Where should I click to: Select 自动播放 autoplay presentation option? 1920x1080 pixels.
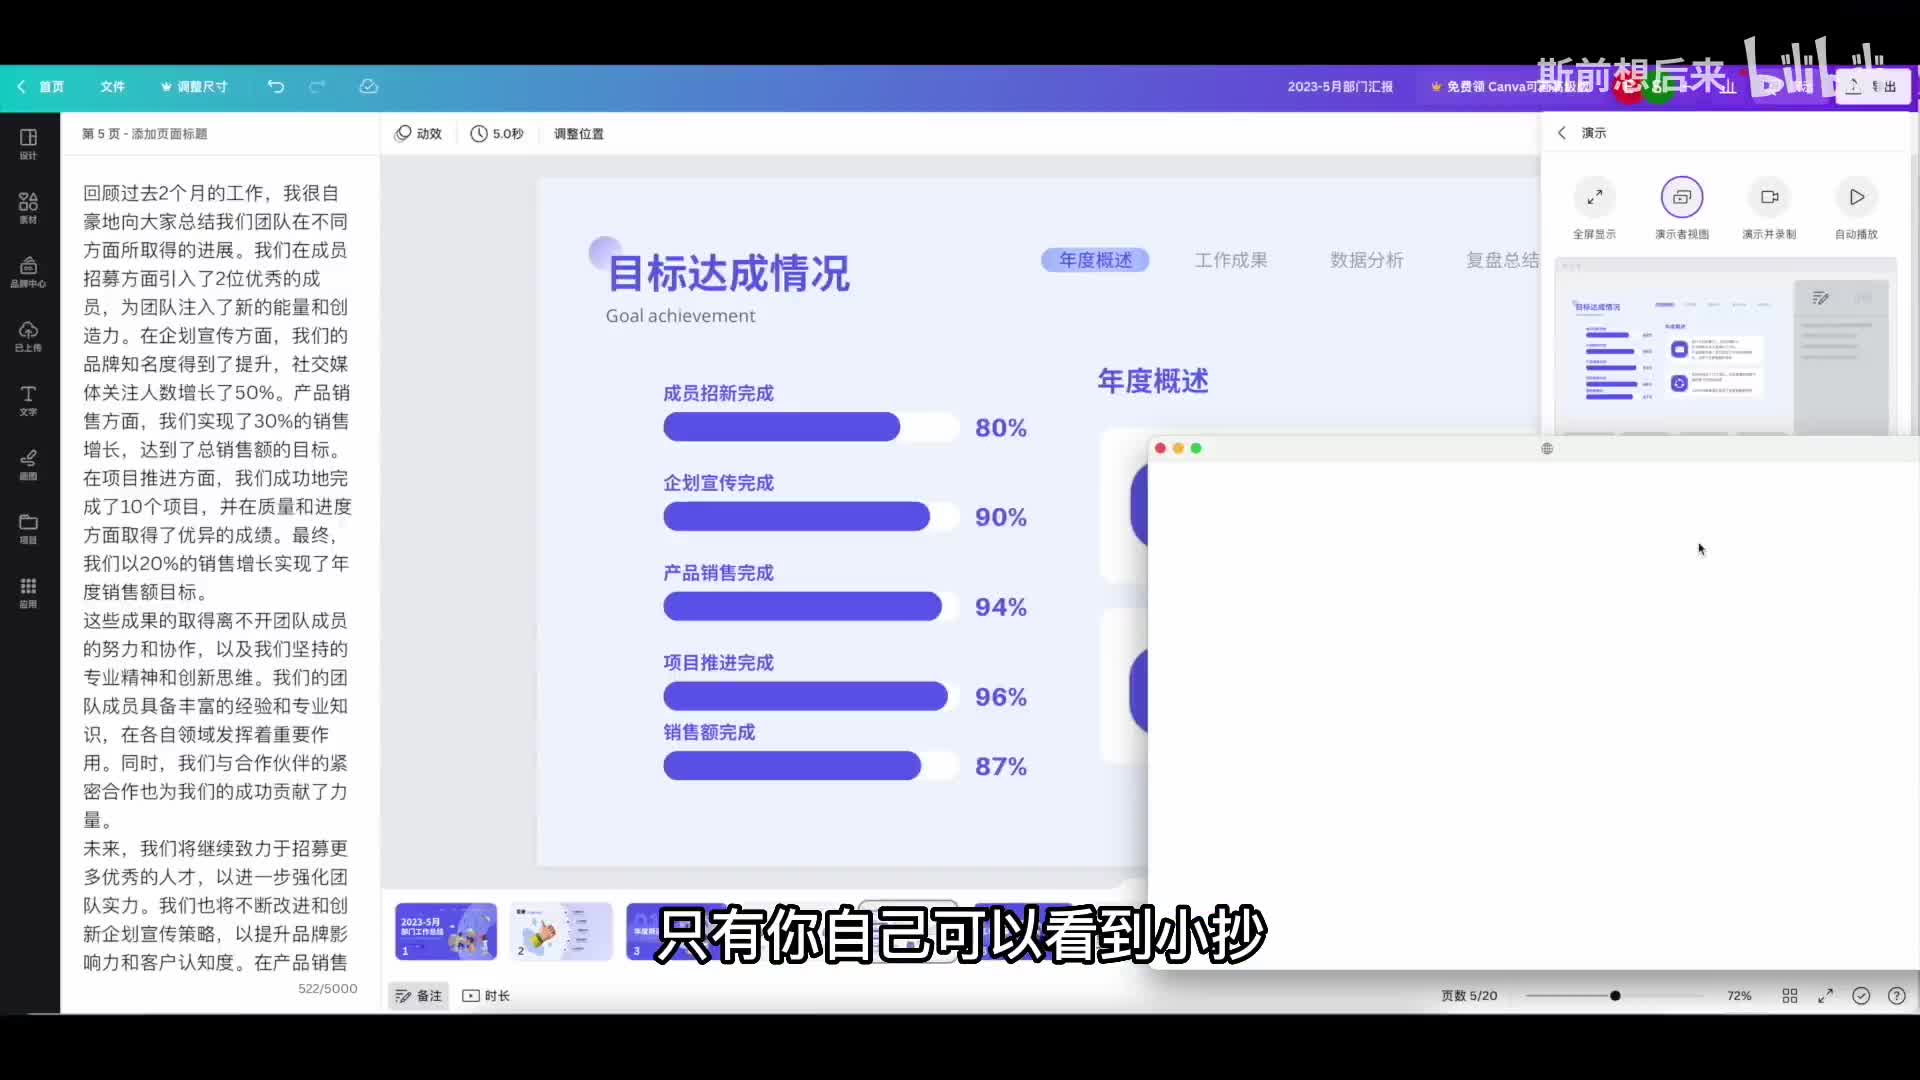pyautogui.click(x=1856, y=198)
